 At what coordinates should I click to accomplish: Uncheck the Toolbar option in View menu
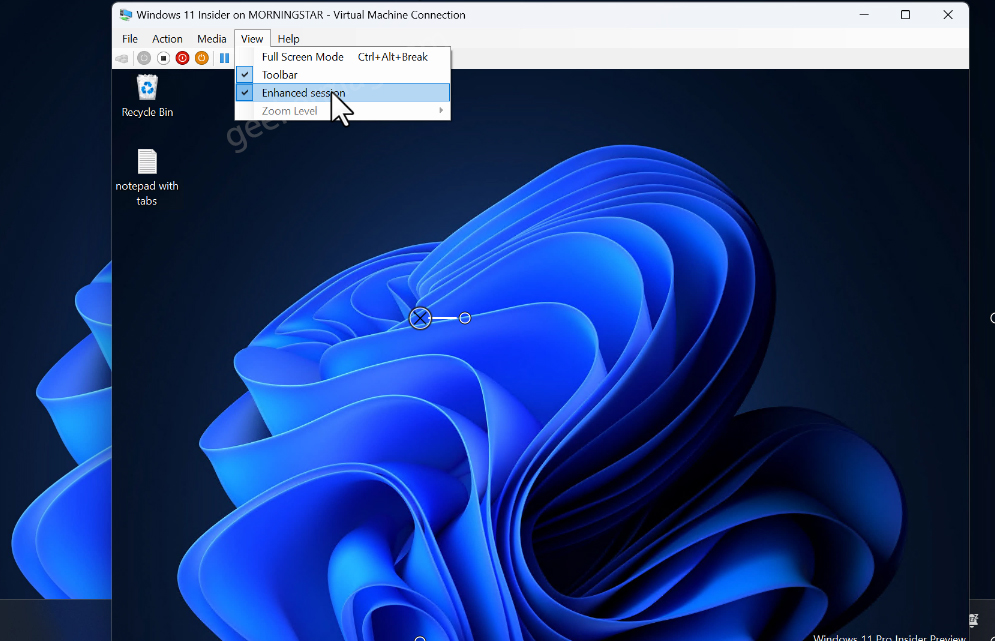(x=343, y=75)
